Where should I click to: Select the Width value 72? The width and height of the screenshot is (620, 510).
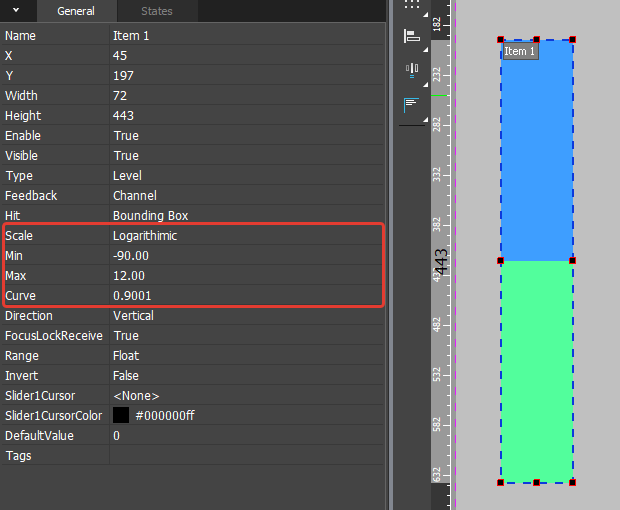coord(246,96)
